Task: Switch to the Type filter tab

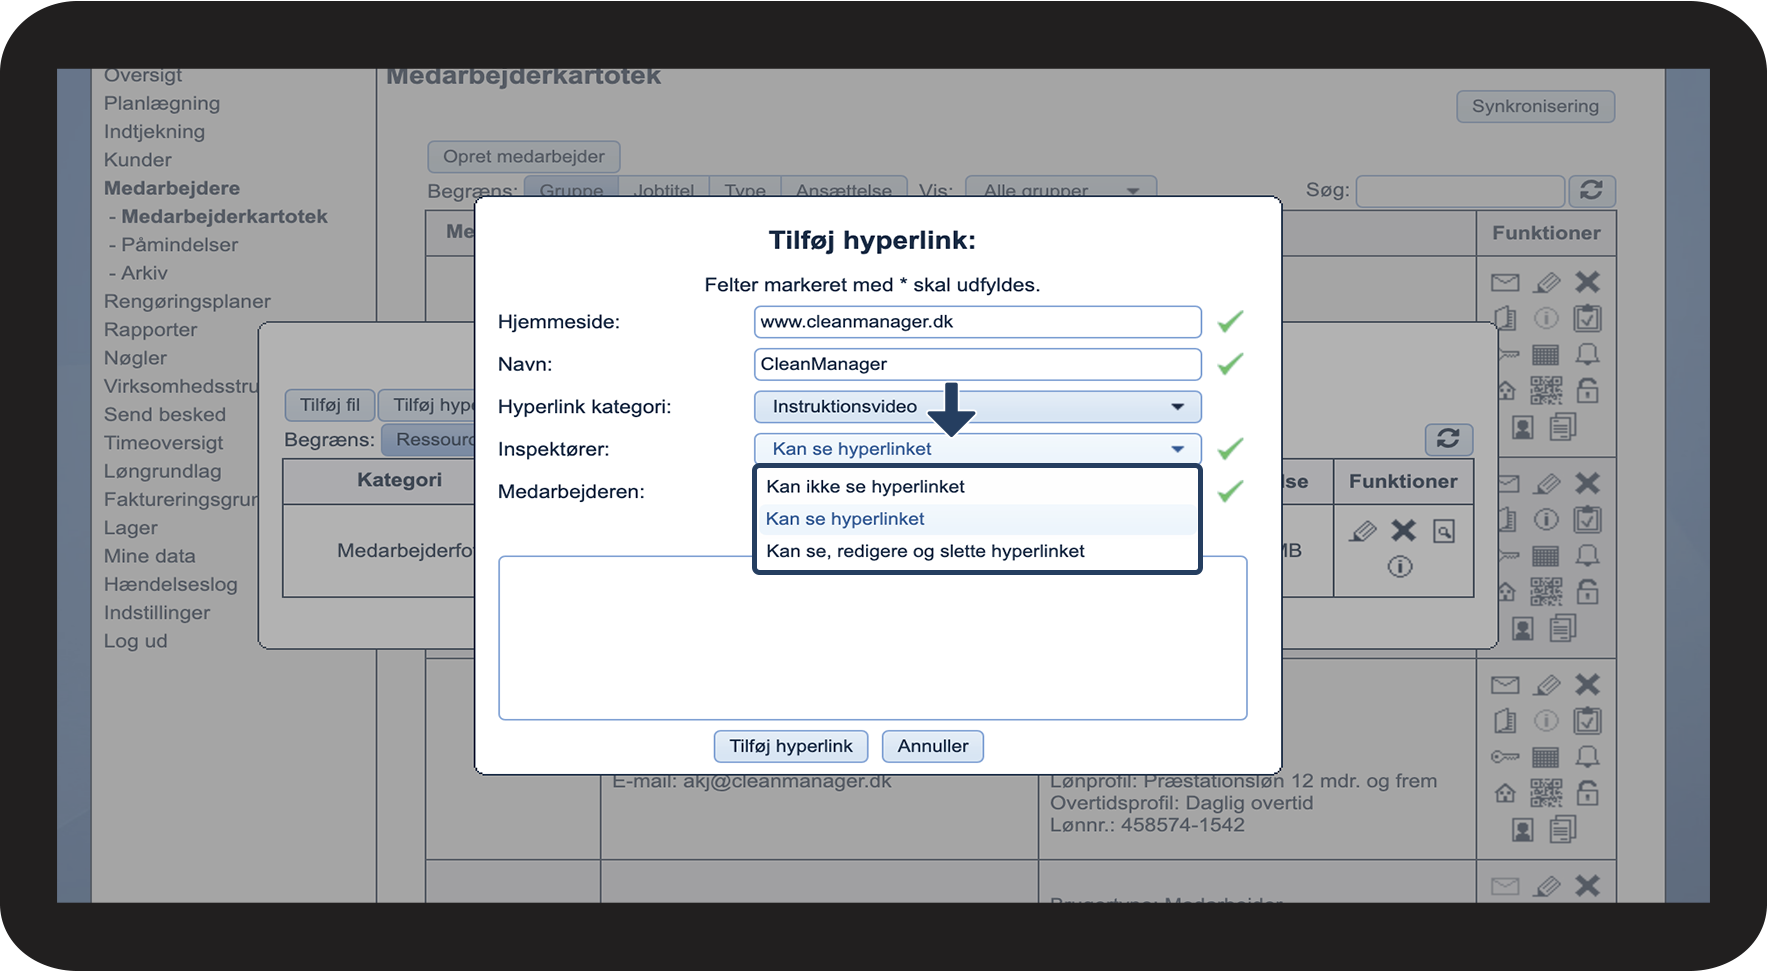Action: pos(745,190)
